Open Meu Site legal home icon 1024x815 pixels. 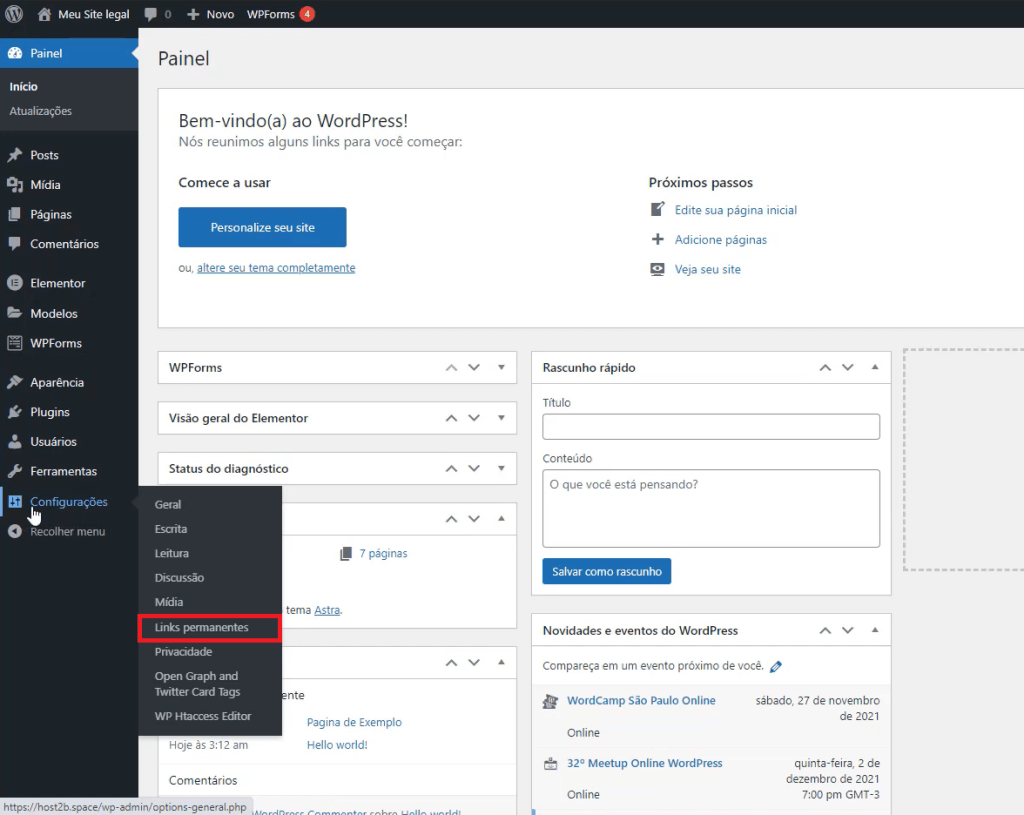[44, 14]
